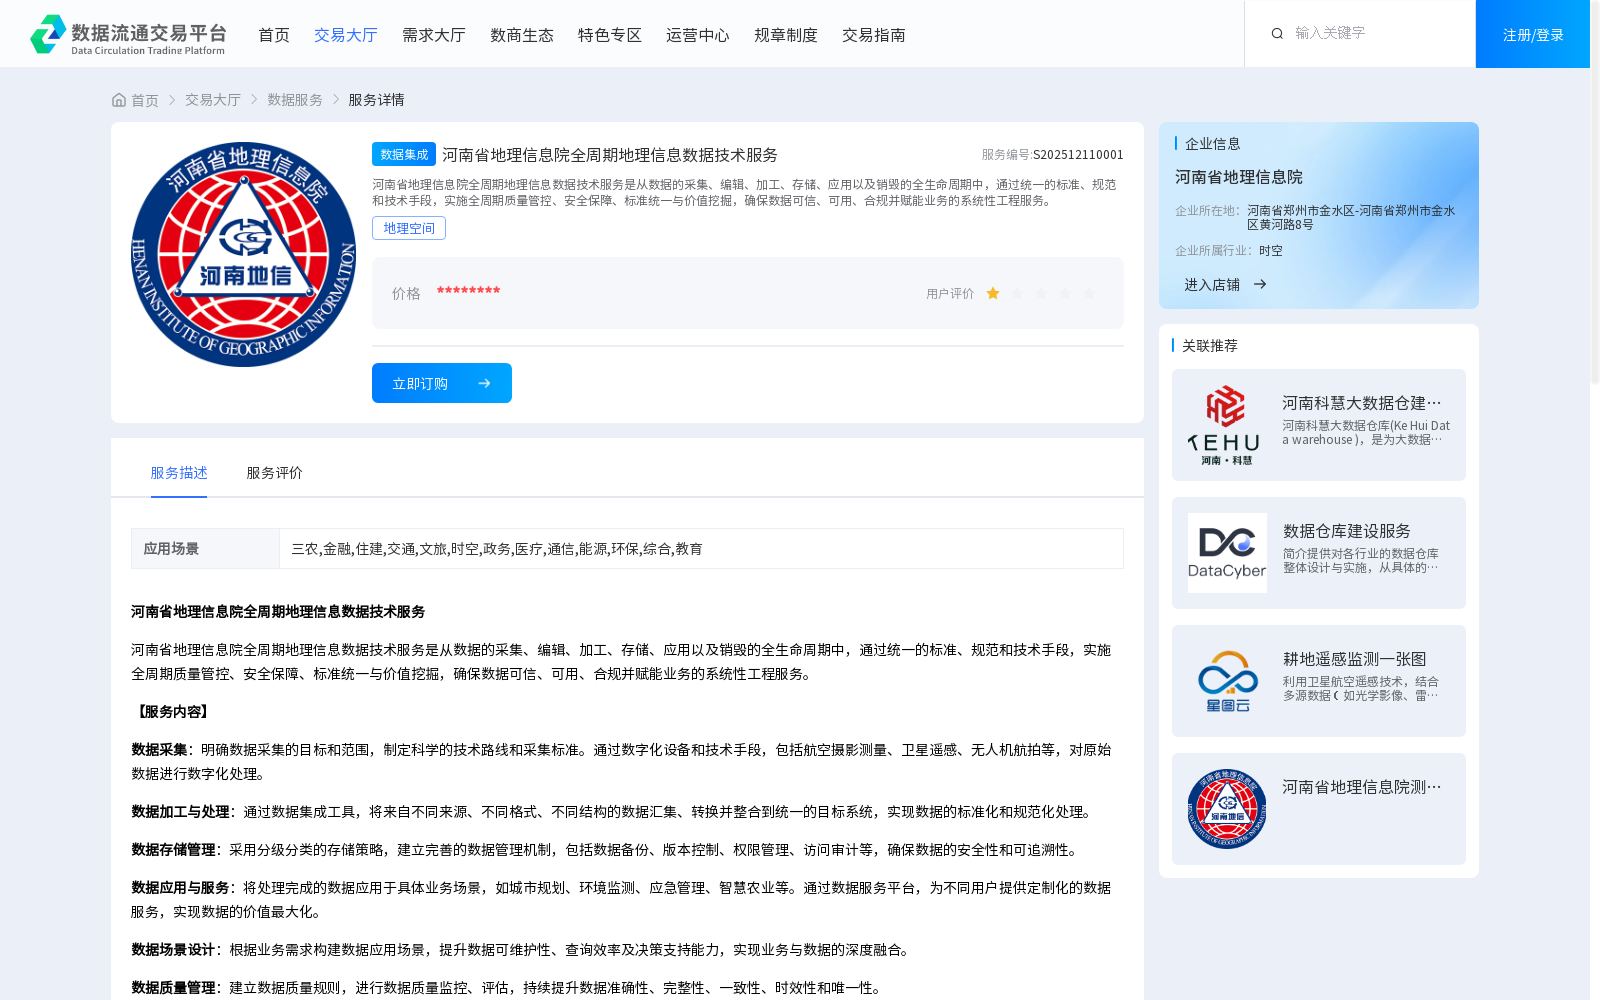Click the 河南省地理信息院 company name
Screen dimensions: 1600x1000
point(1239,177)
